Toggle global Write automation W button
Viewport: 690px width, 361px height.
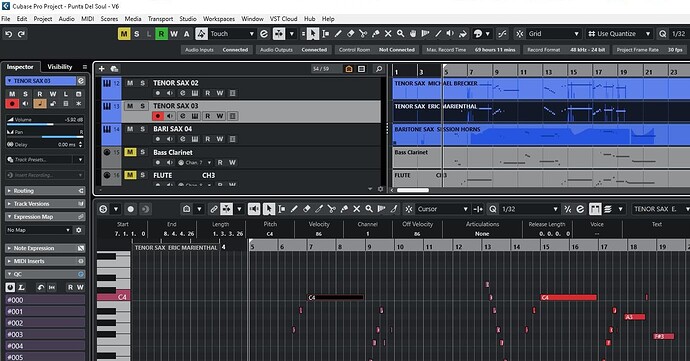point(174,34)
